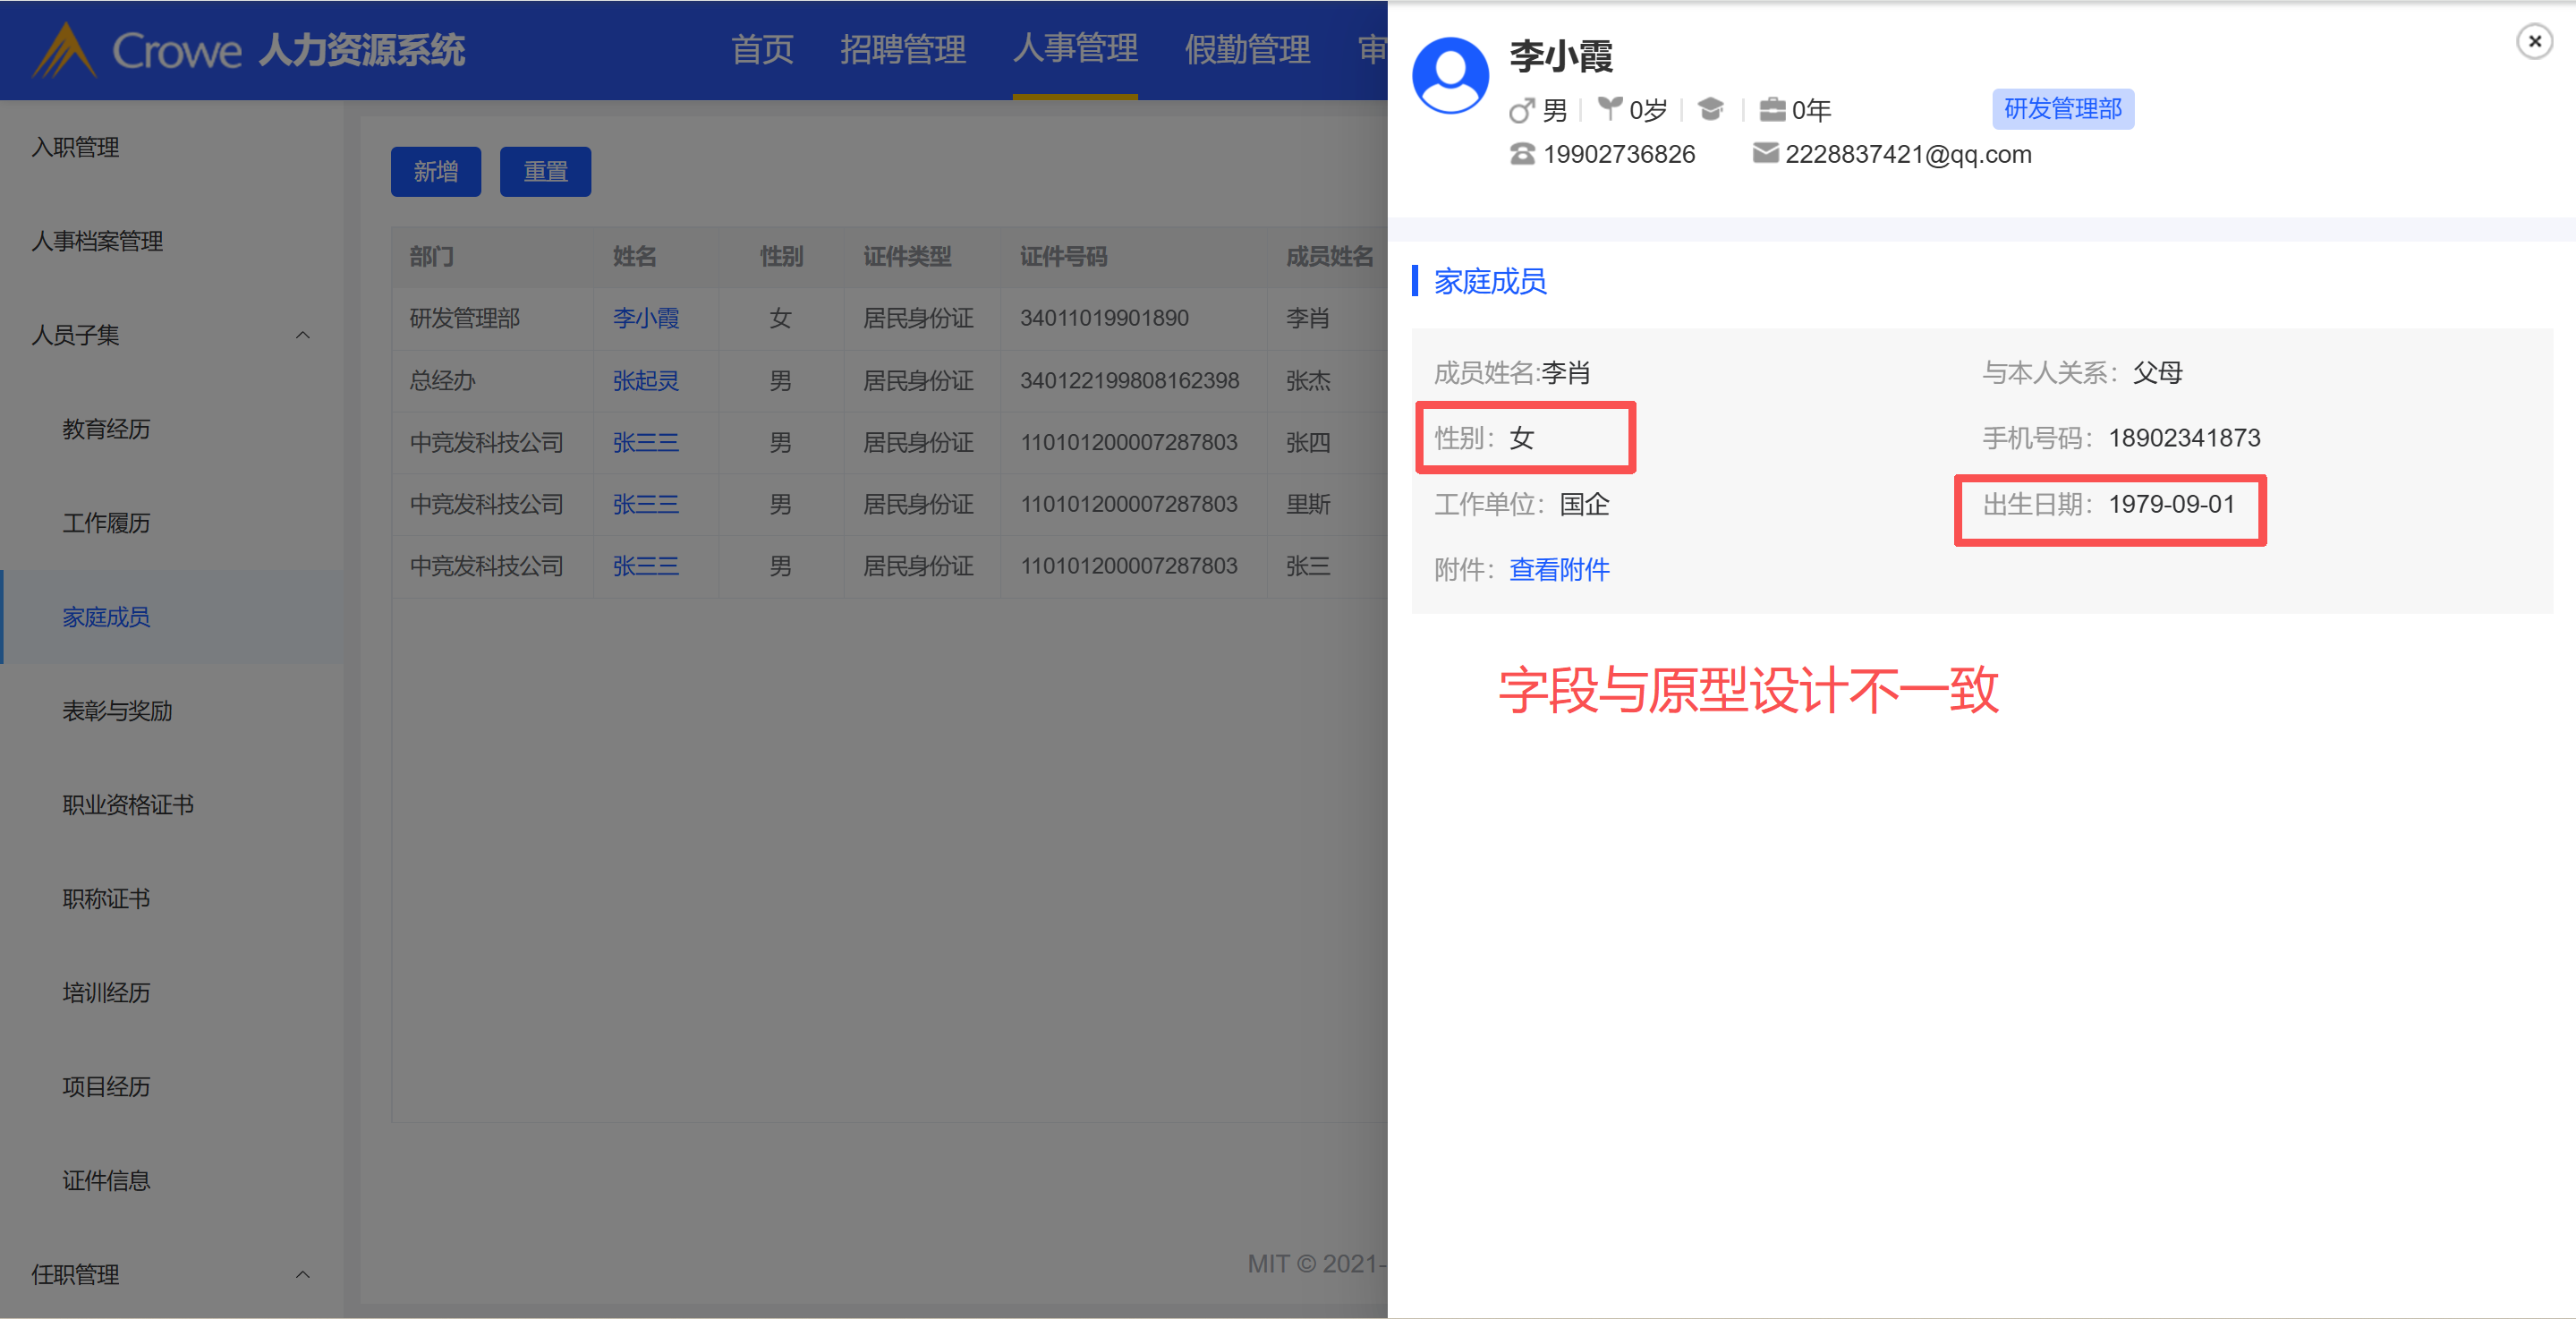Select 教育经历 in the sidebar
This screenshot has width=2576, height=1319.
[x=106, y=429]
